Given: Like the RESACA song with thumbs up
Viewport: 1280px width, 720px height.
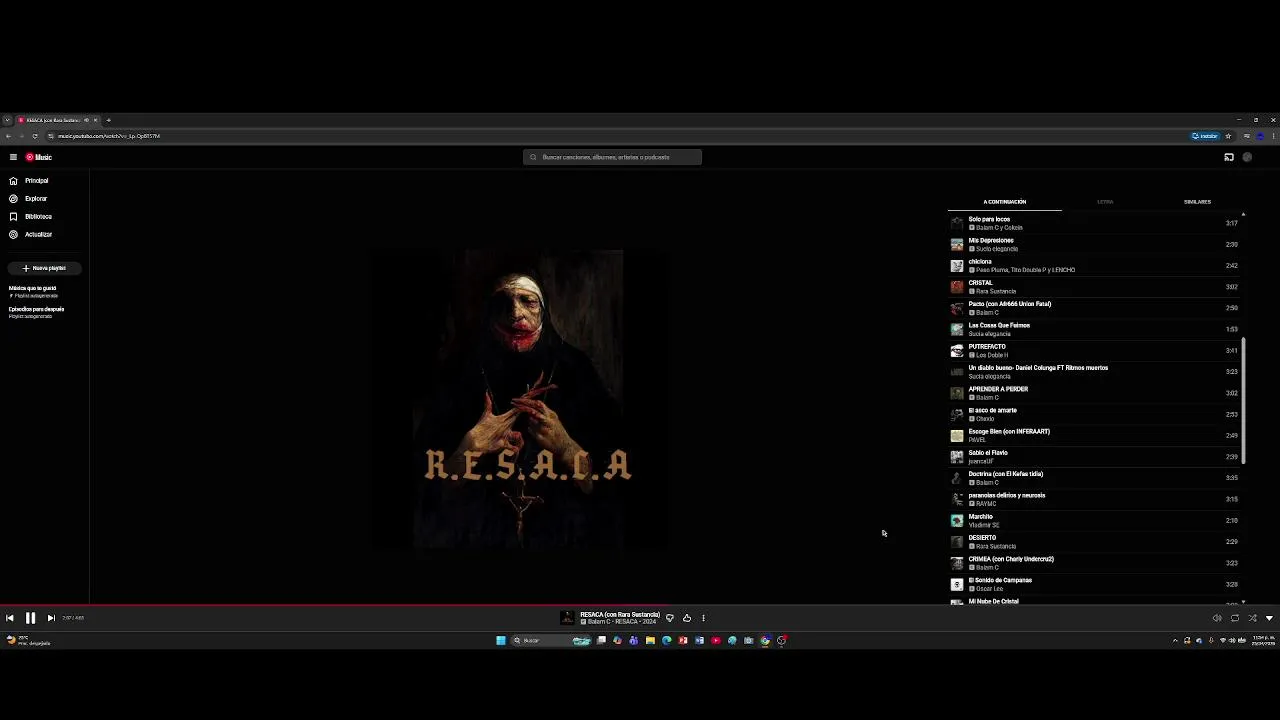Looking at the screenshot, I should click(x=687, y=618).
